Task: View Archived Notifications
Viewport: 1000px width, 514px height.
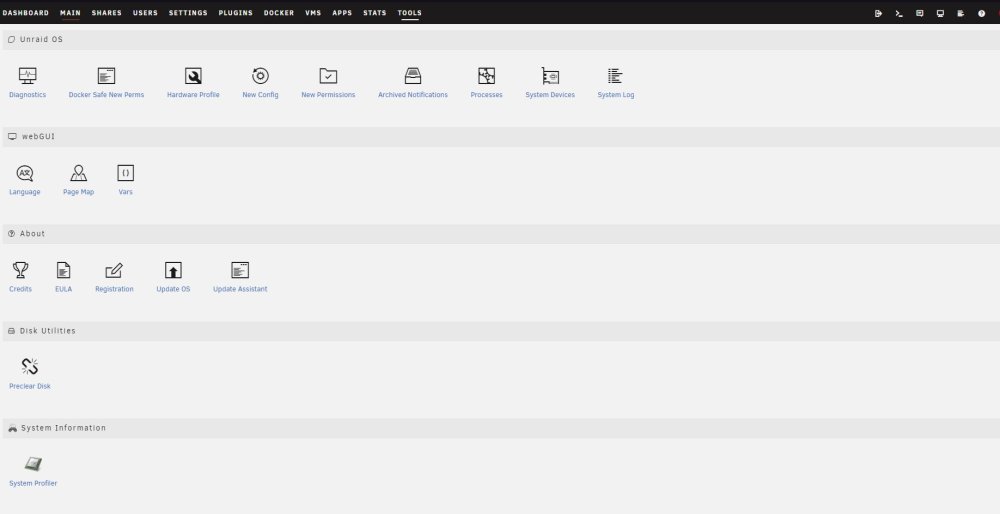Action: click(413, 83)
